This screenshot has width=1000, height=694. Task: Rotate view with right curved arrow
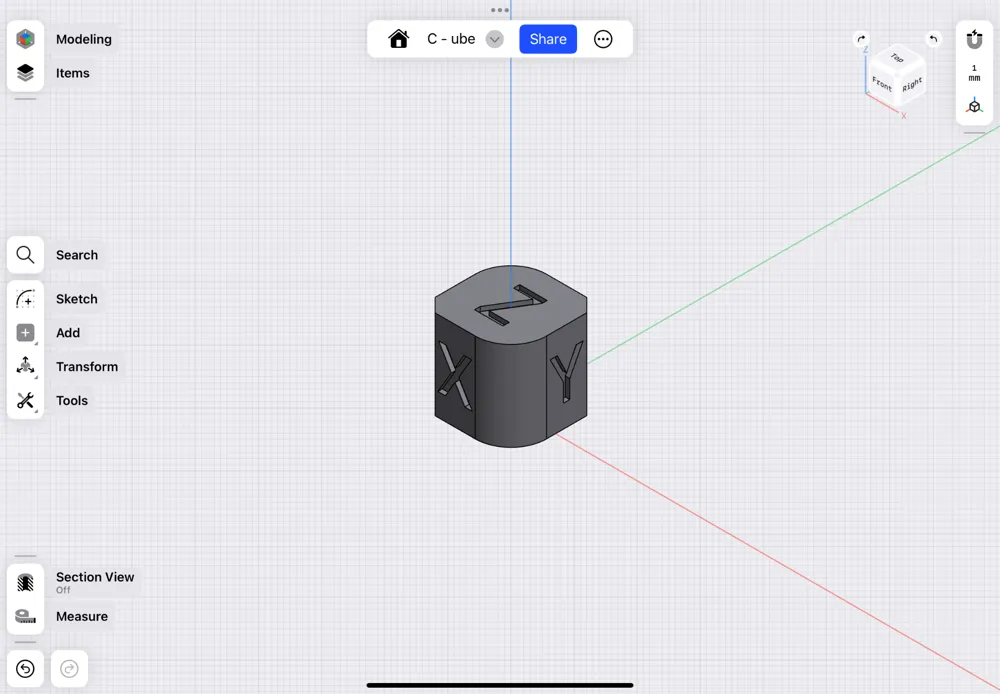(861, 39)
